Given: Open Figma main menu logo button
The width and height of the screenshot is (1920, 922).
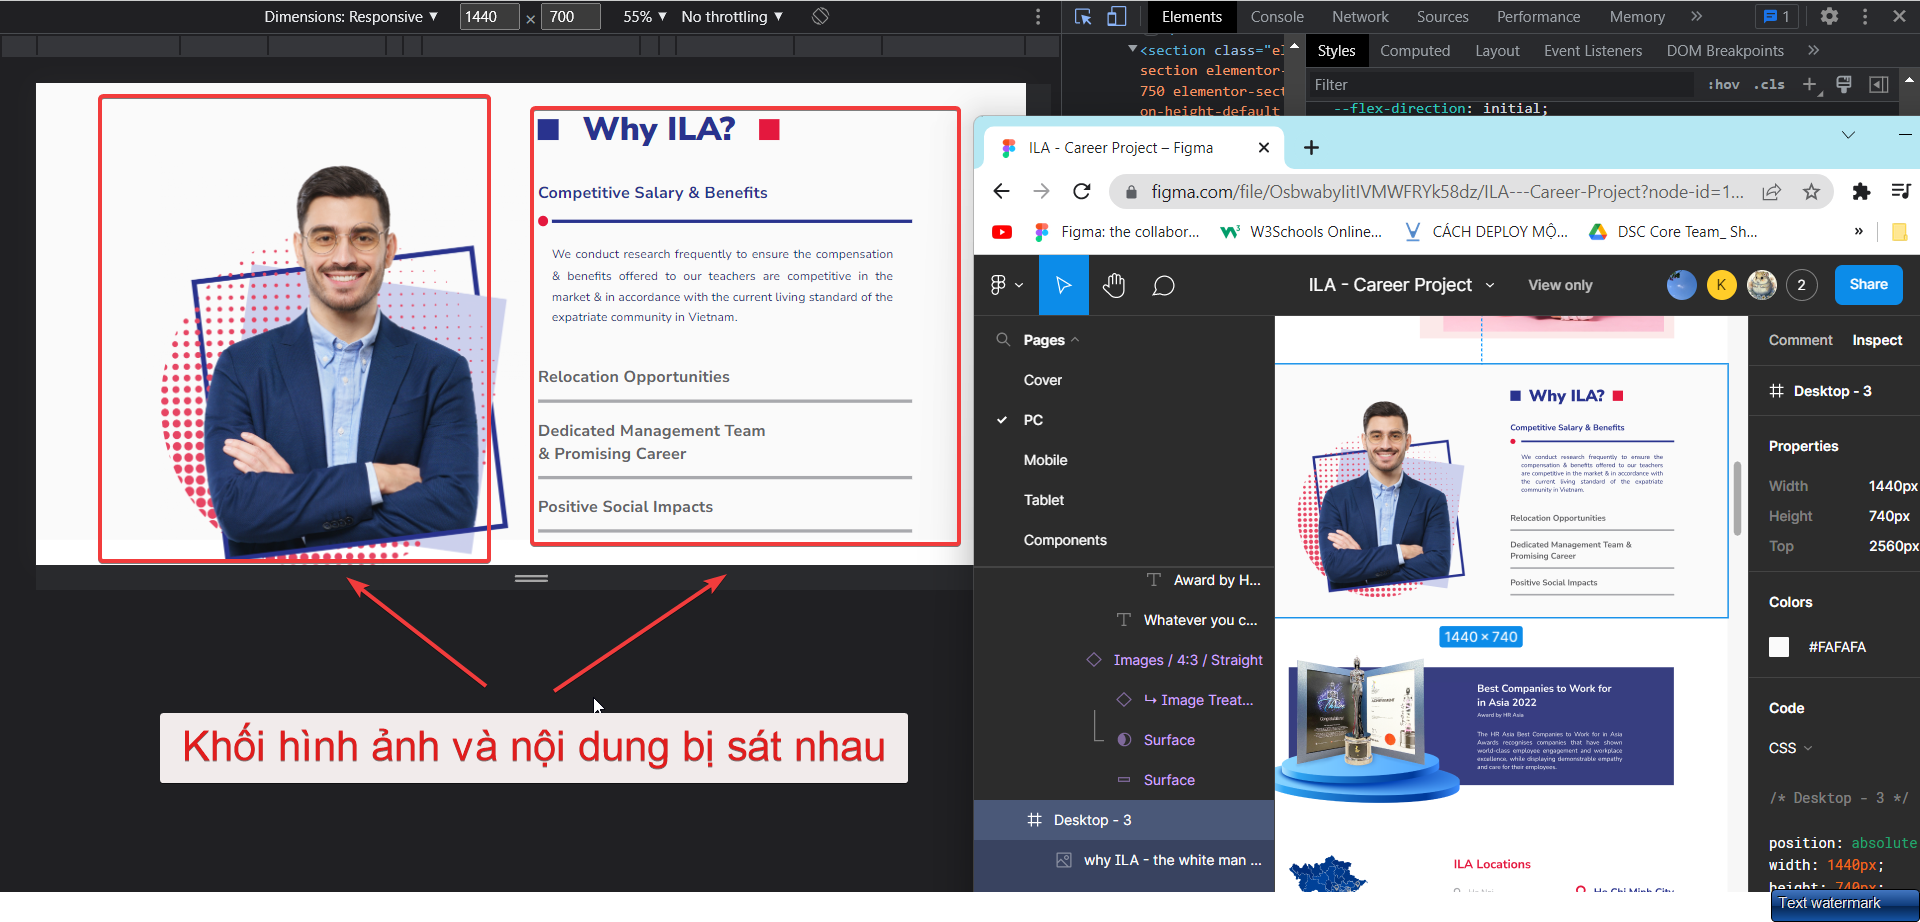Looking at the screenshot, I should point(1006,285).
